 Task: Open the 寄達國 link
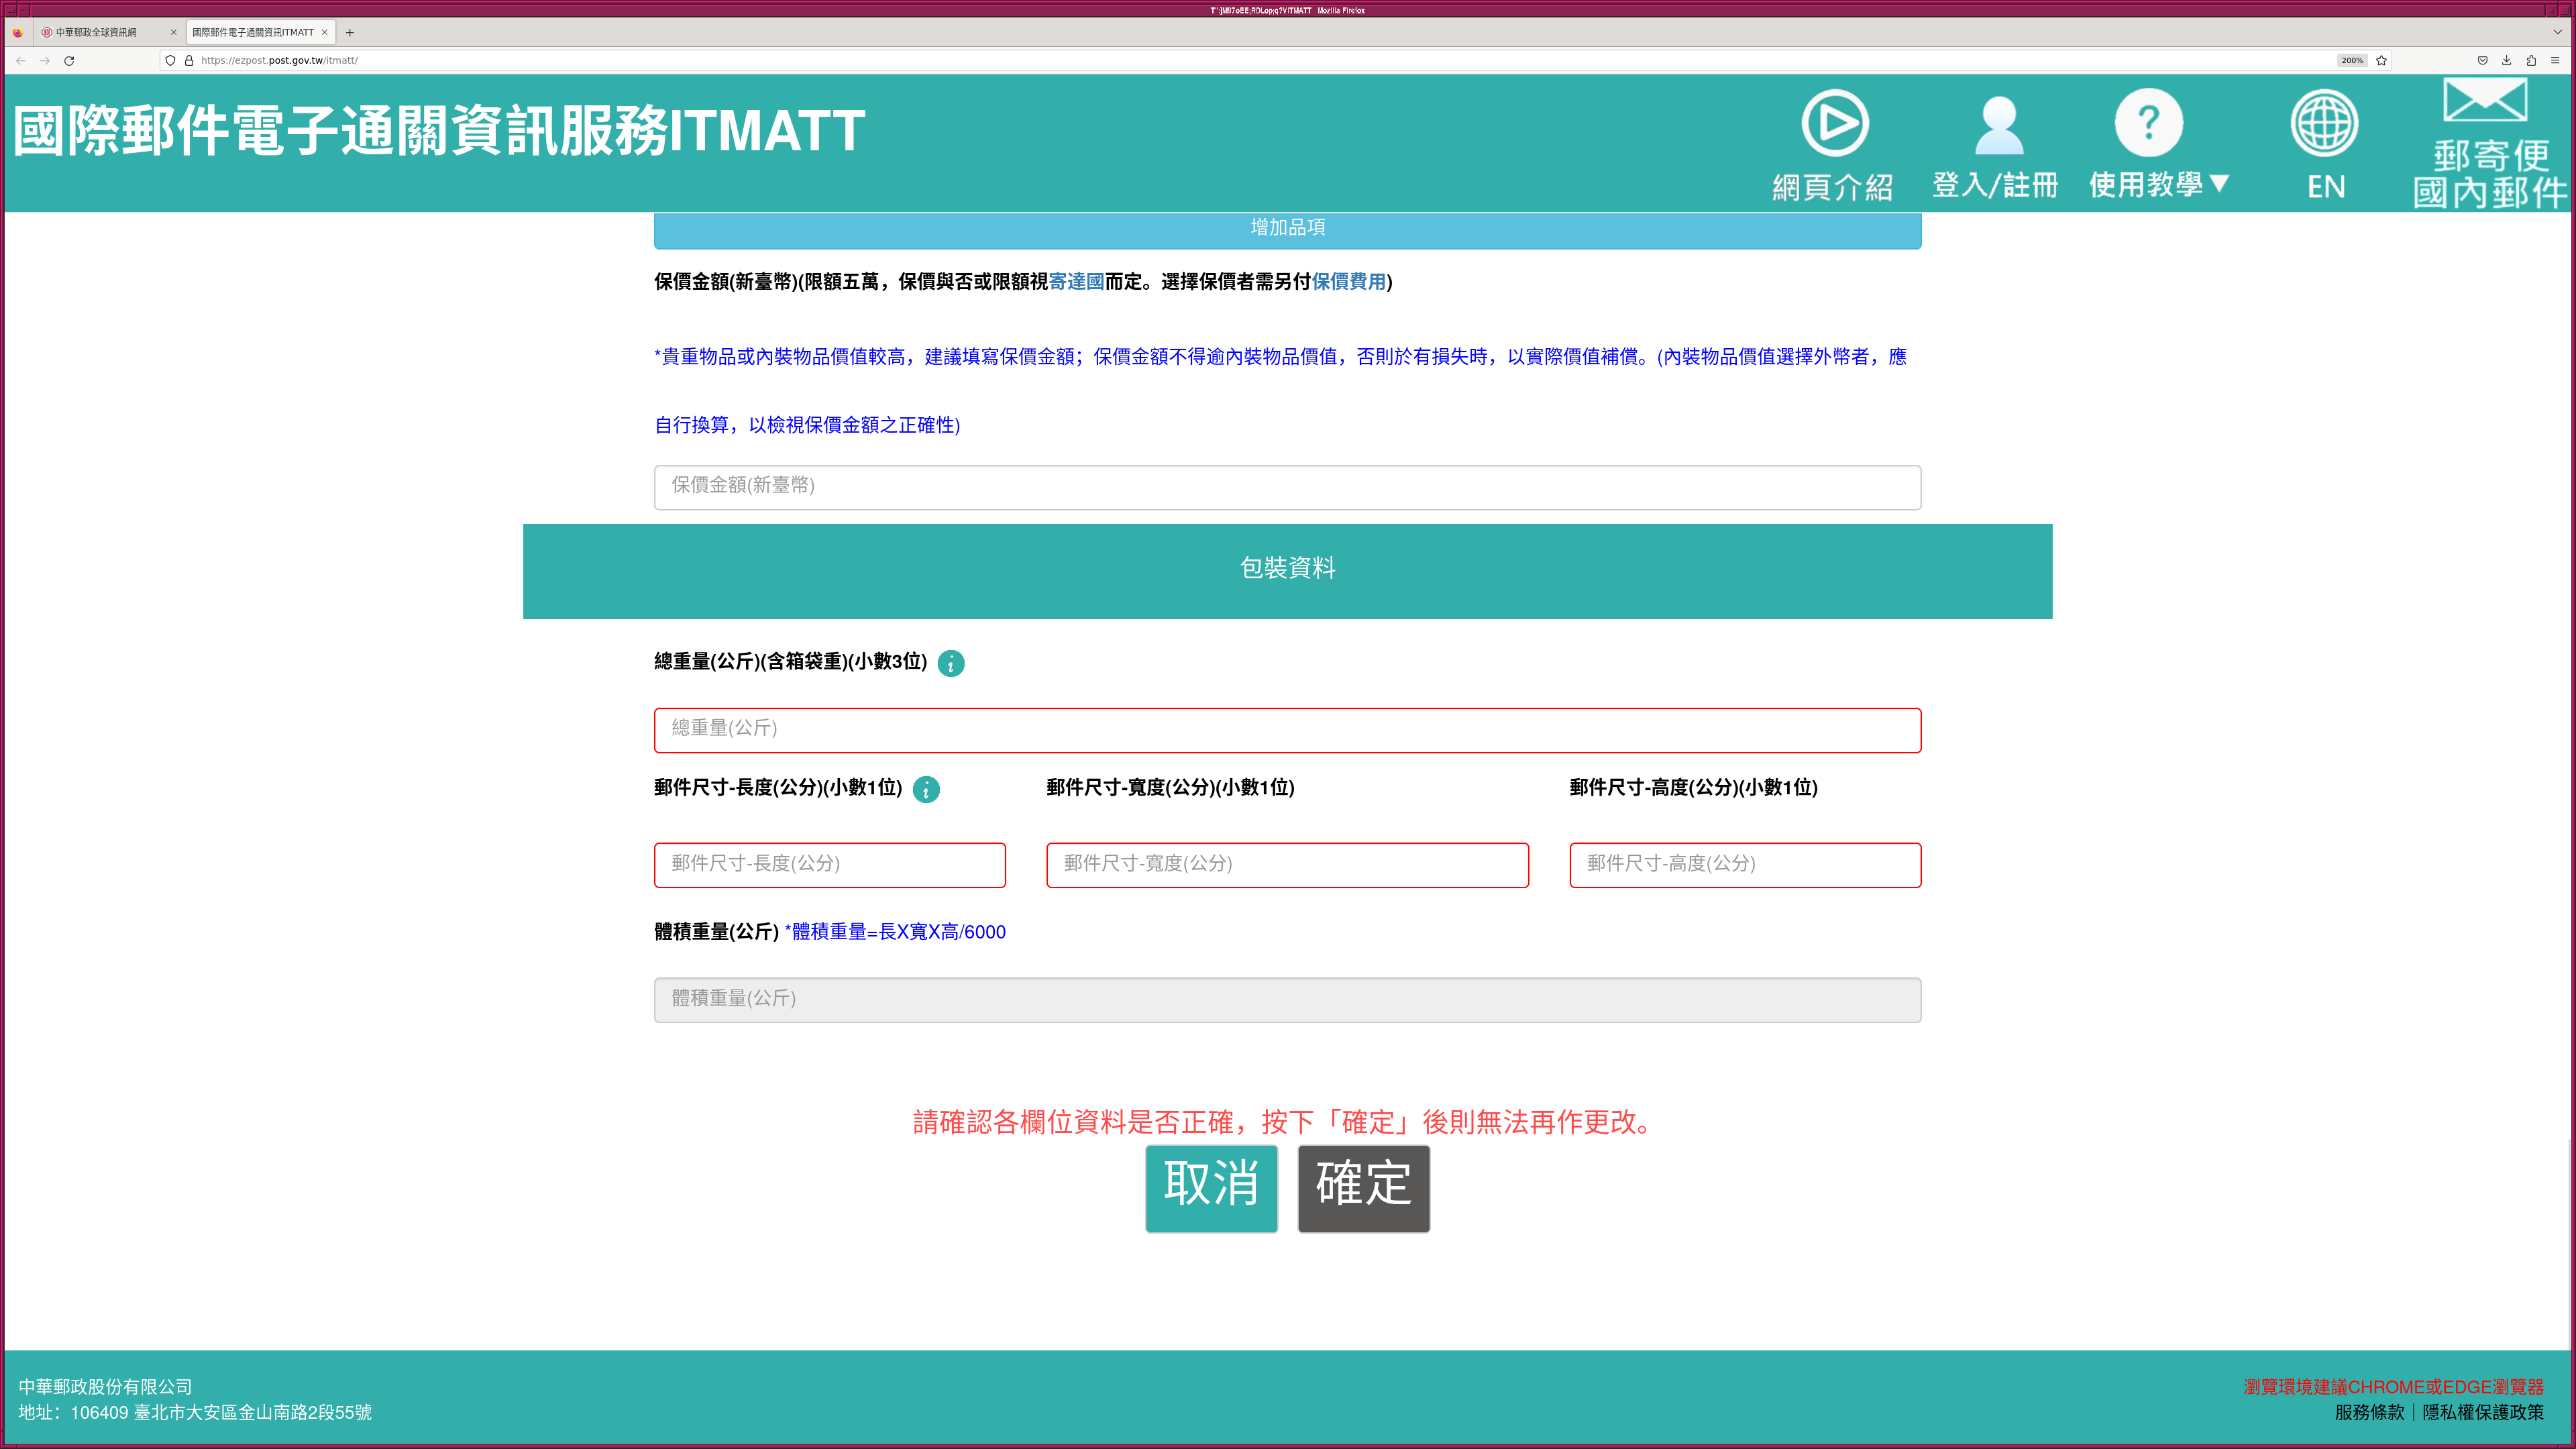point(1076,282)
